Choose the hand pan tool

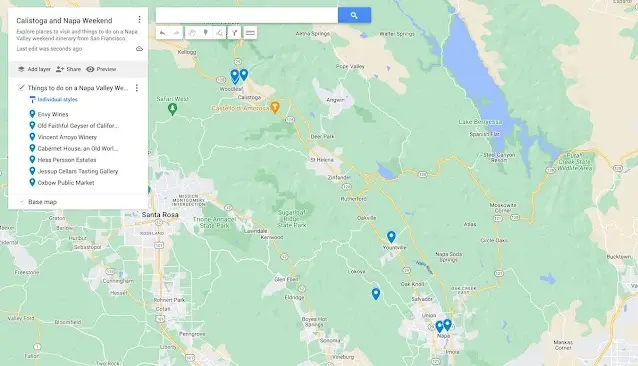(x=192, y=33)
